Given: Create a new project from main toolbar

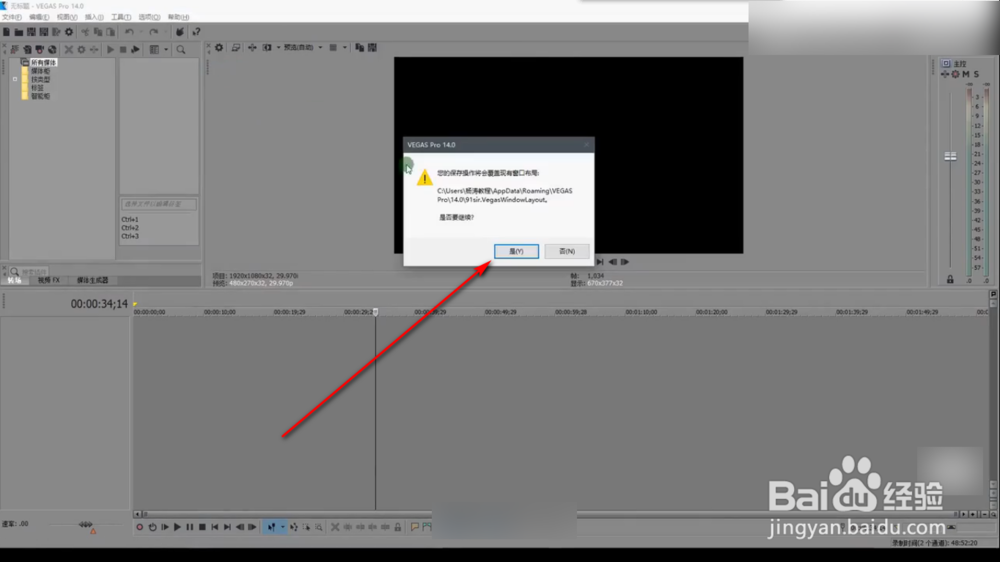Looking at the screenshot, I should (6, 32).
